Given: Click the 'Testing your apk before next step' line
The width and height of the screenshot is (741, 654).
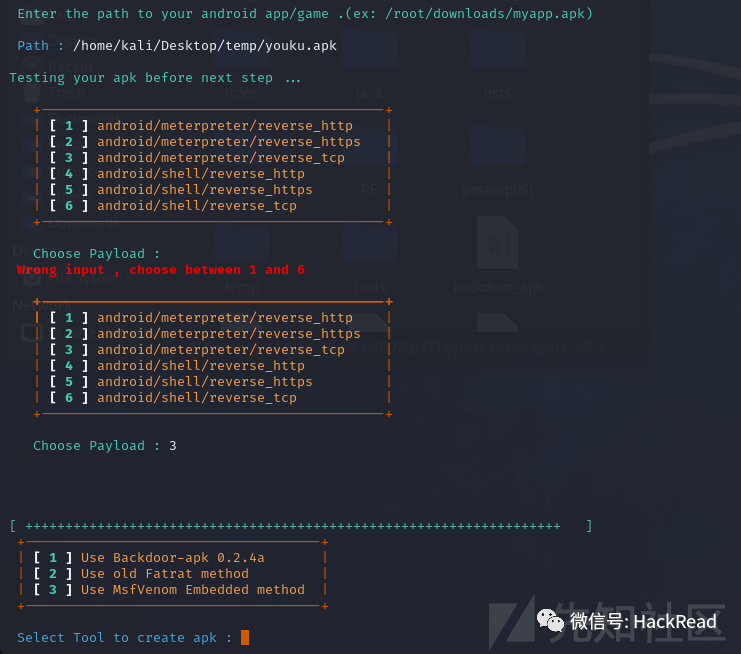Looking at the screenshot, I should (155, 77).
